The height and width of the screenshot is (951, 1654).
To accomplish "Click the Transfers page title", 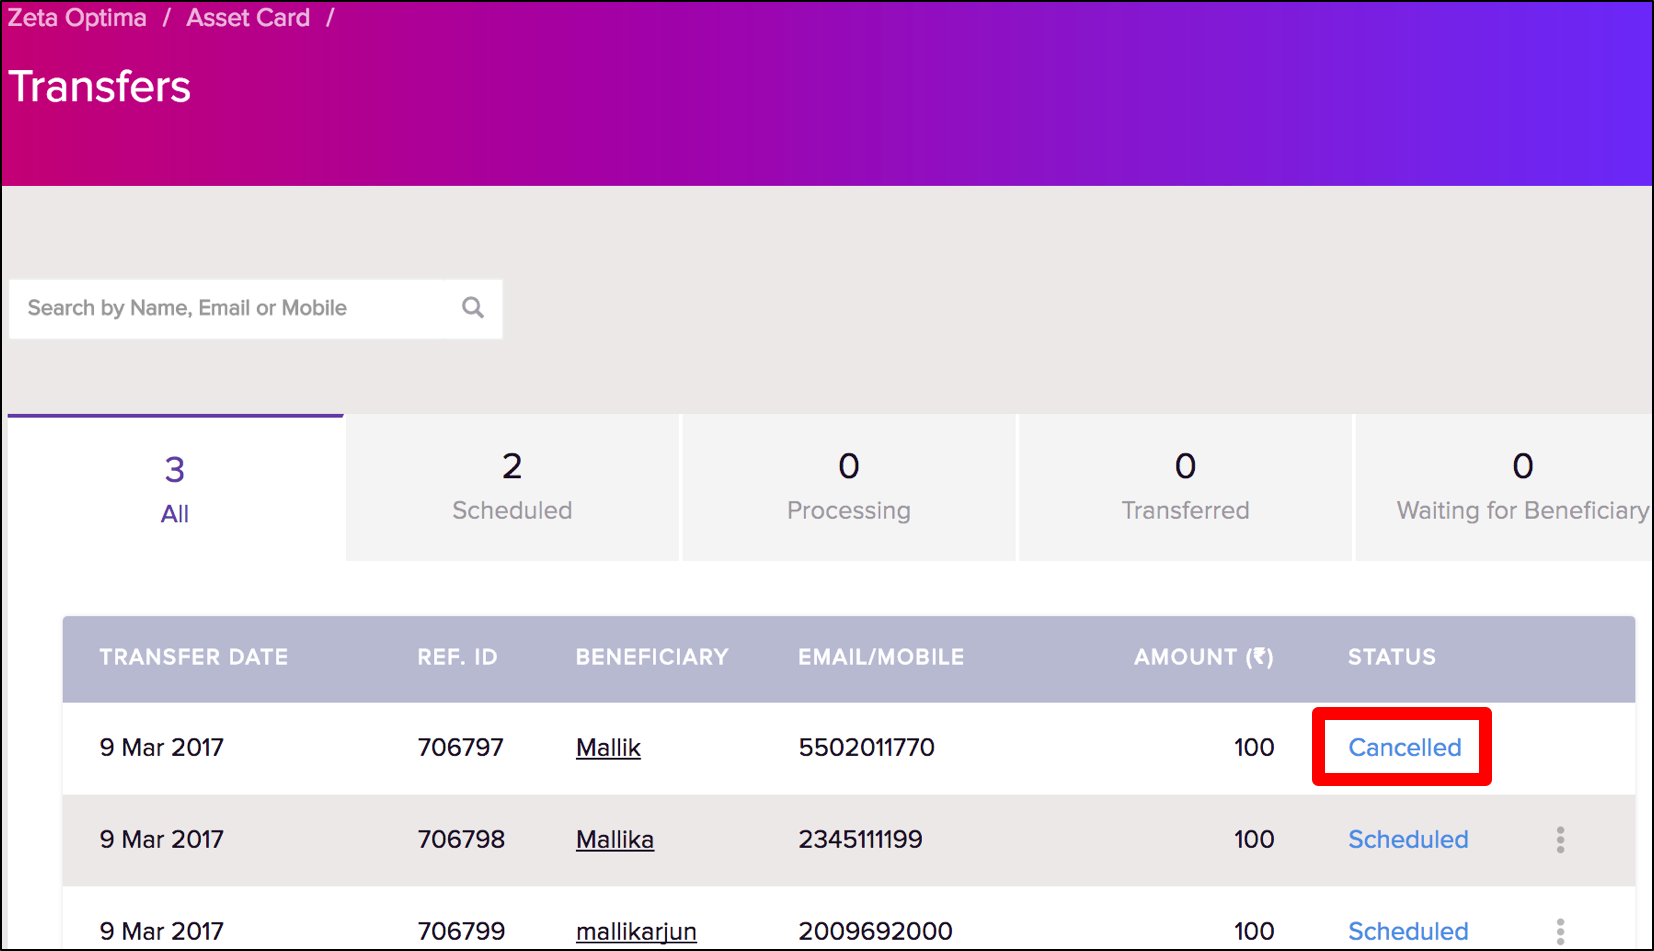I will (x=99, y=87).
